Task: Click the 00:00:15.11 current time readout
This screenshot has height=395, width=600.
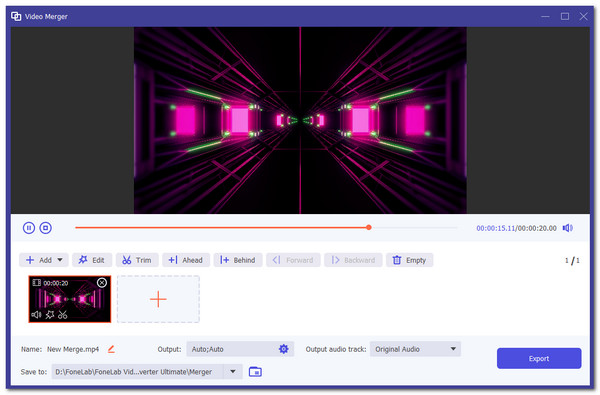Action: click(496, 228)
